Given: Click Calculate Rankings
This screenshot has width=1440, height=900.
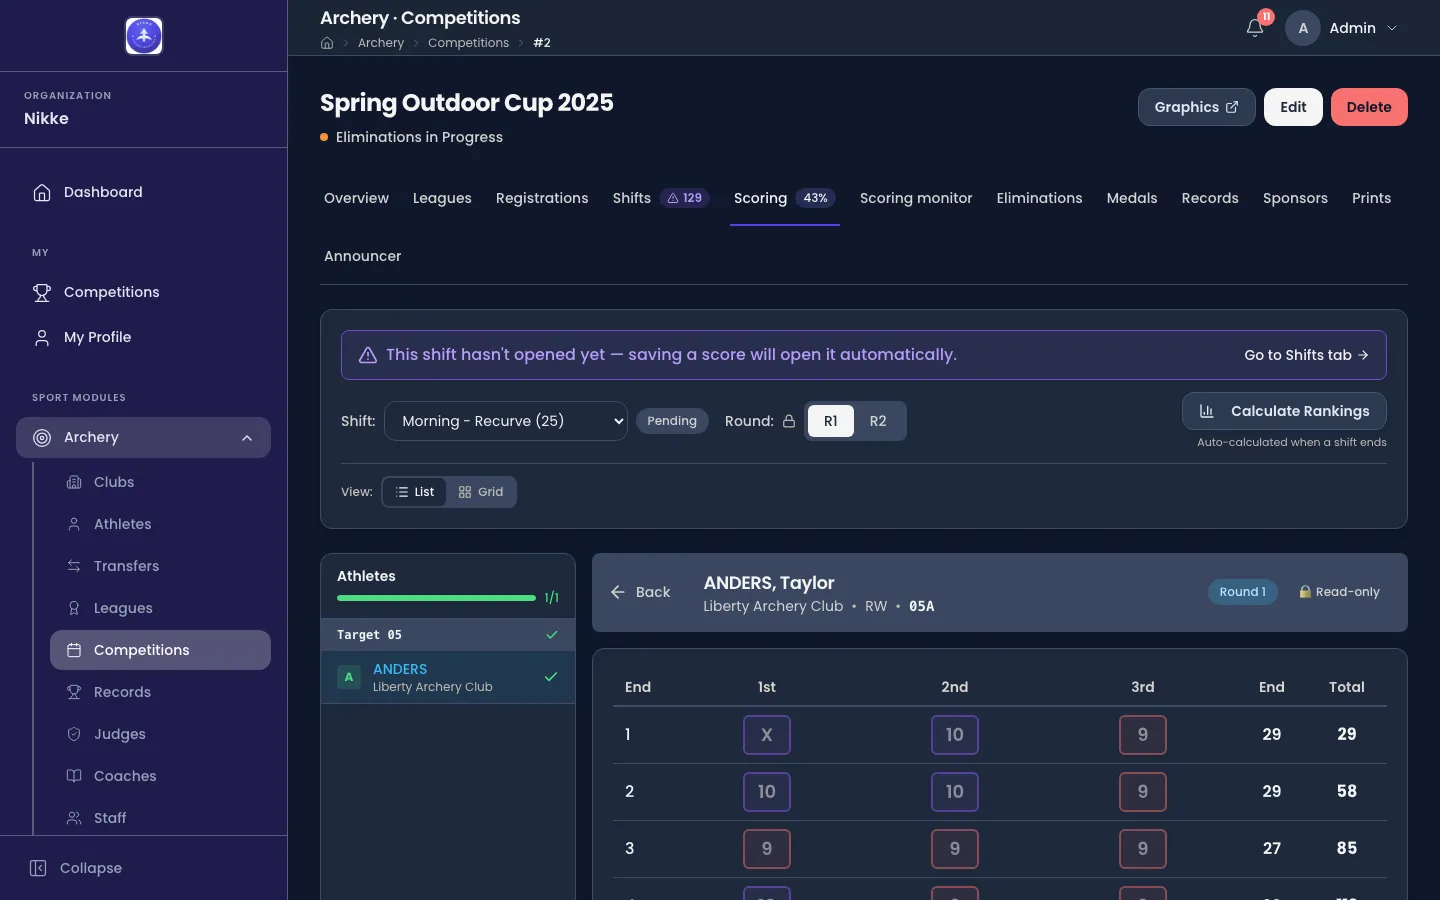Looking at the screenshot, I should coord(1284,411).
